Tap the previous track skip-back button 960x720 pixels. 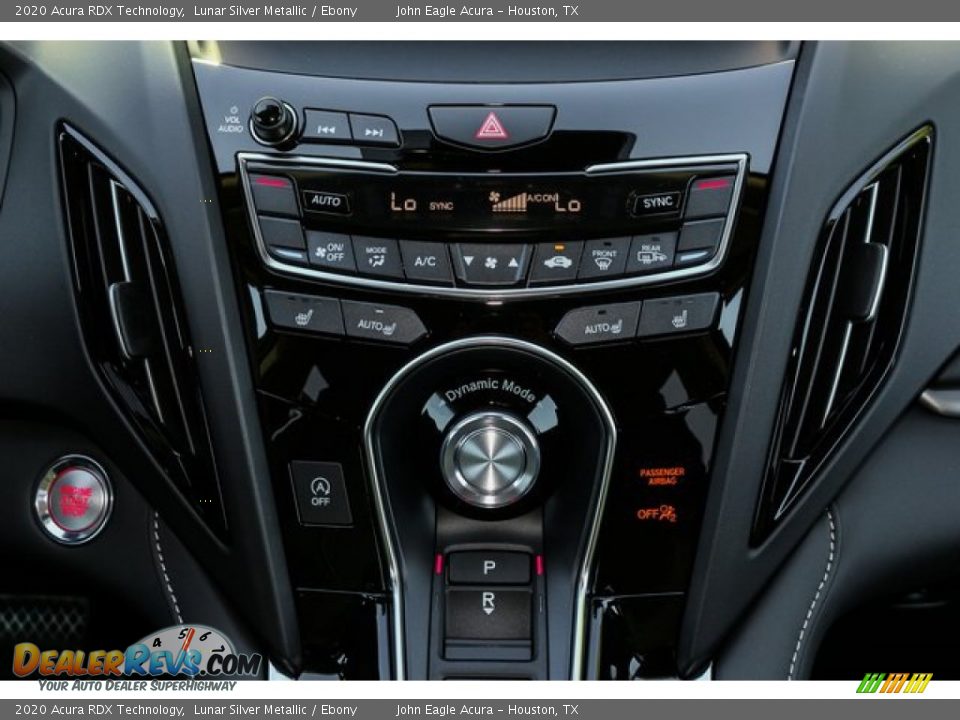325,128
